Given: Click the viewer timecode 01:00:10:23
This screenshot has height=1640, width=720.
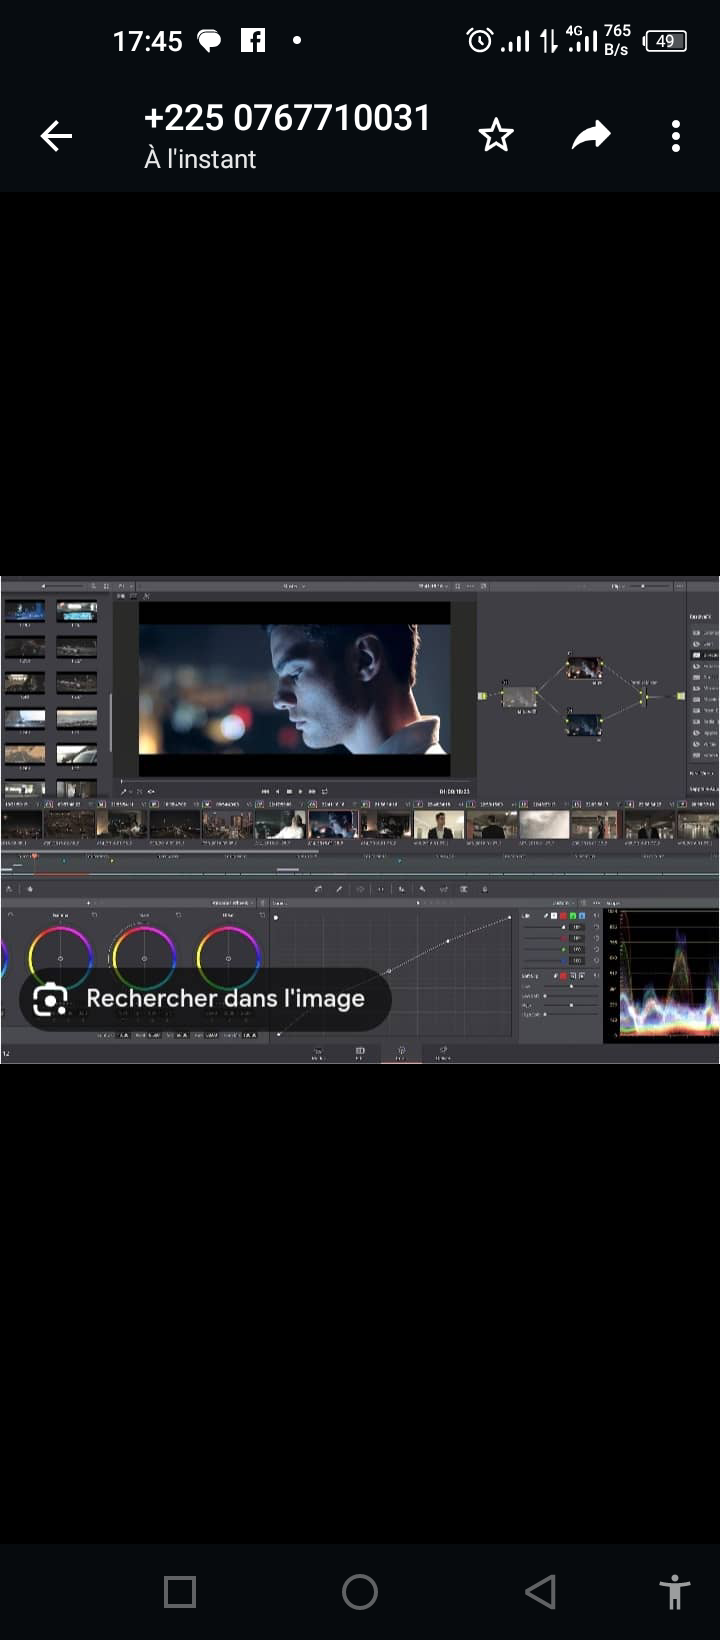Looking at the screenshot, I should pos(454,791).
